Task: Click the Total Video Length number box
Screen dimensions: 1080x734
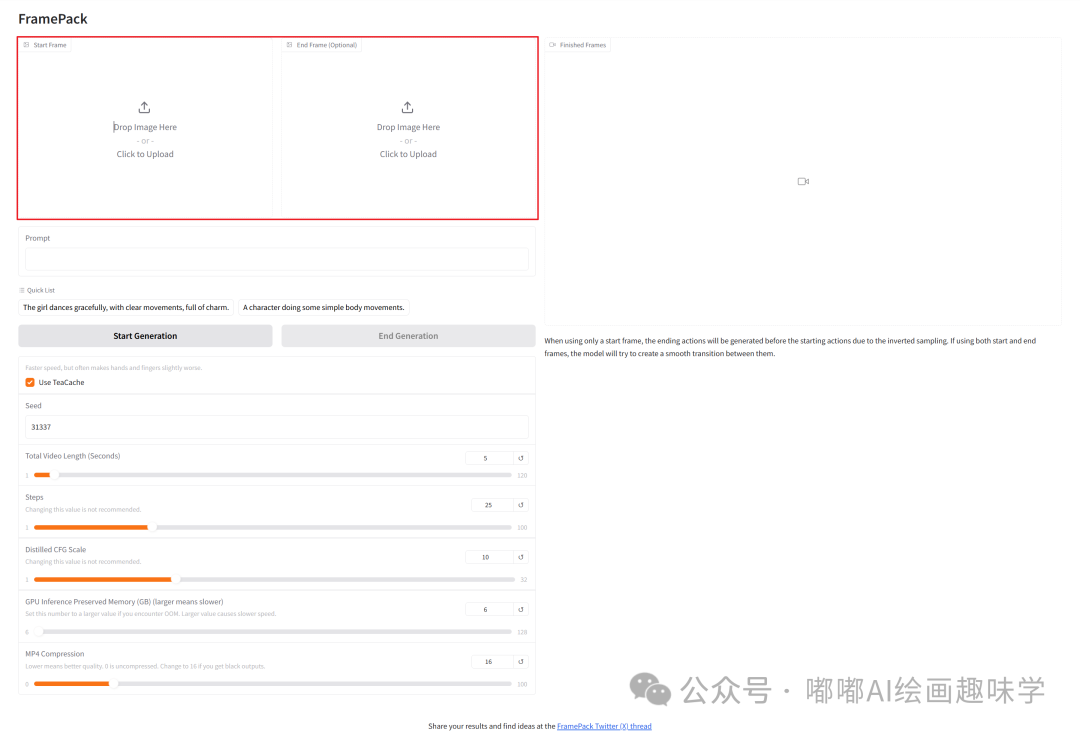Action: coord(489,458)
